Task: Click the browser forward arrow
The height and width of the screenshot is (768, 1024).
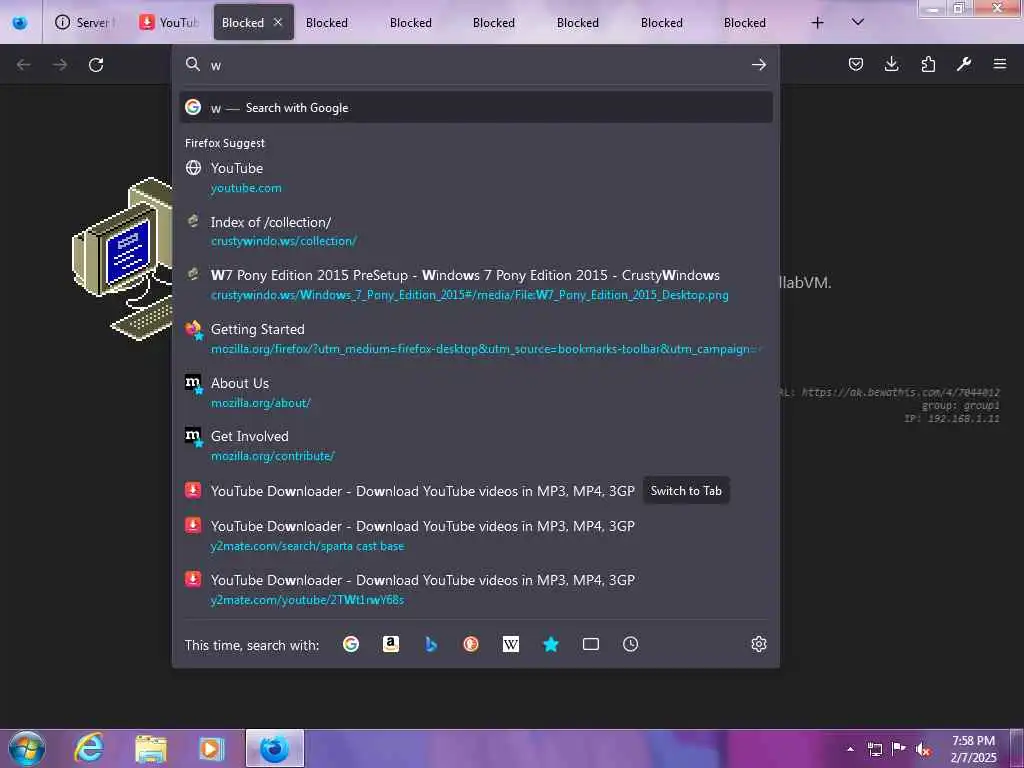Action: coord(60,65)
